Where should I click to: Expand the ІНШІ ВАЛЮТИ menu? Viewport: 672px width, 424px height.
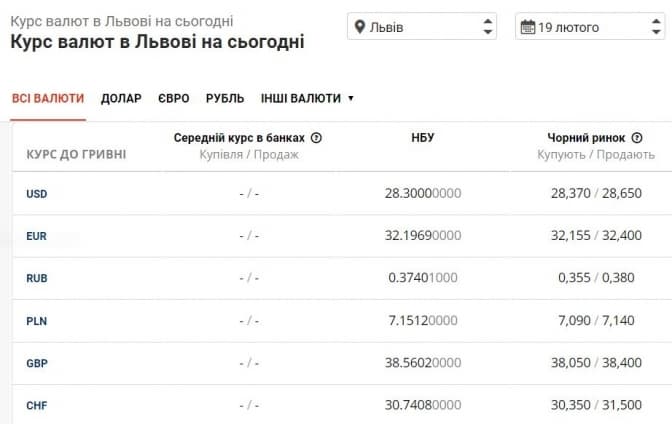(x=307, y=98)
